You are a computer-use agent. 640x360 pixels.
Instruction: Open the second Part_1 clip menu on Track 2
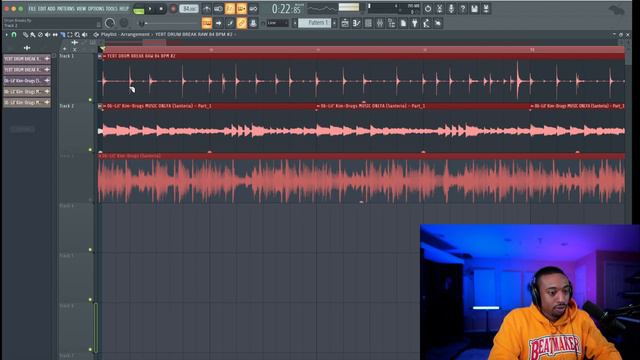pos(318,106)
